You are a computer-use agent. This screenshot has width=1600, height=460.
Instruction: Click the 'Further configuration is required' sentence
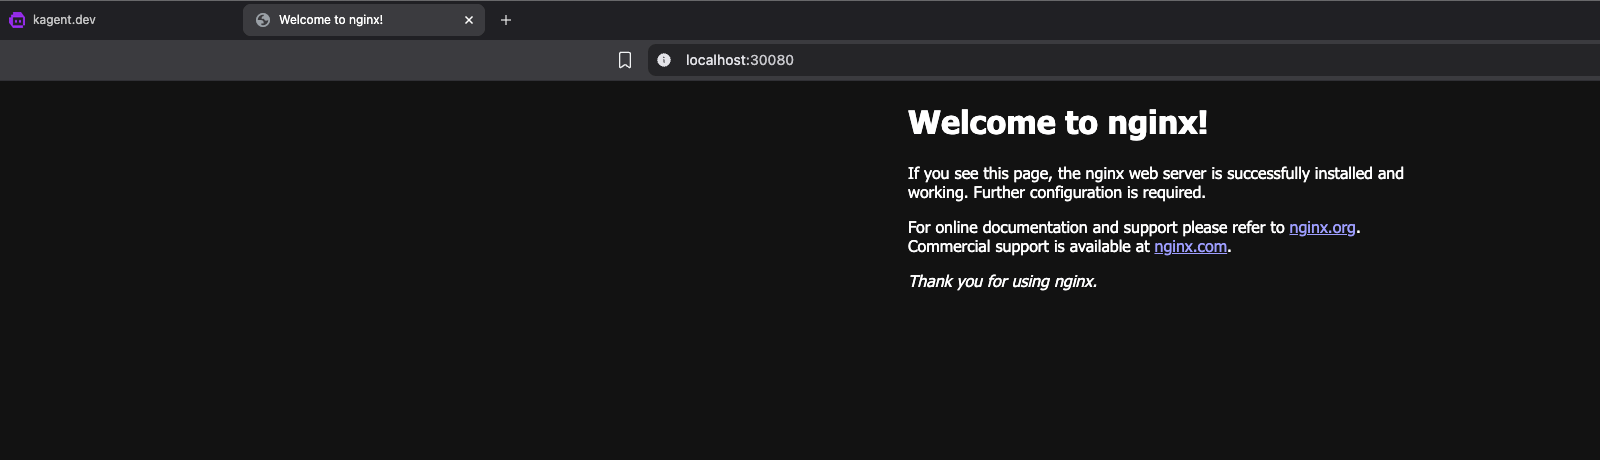click(1089, 193)
